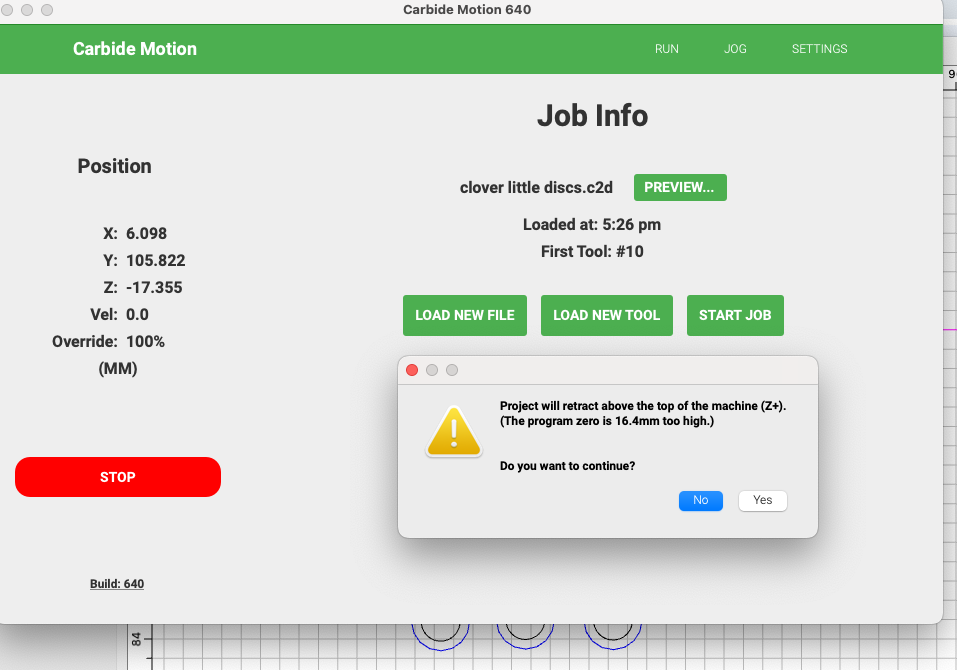Choose No in the warning dialog
Screen dimensions: 957x670
tap(701, 500)
